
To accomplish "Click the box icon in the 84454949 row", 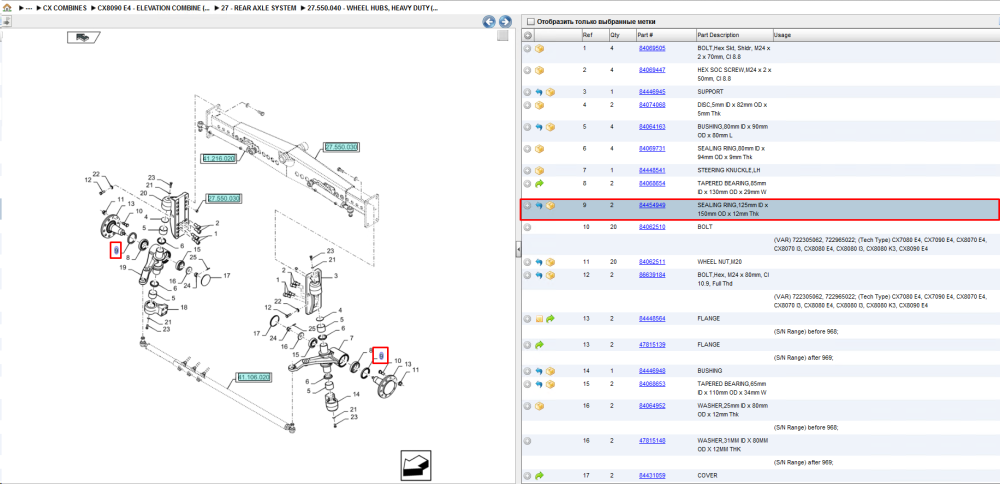I will pos(550,205).
